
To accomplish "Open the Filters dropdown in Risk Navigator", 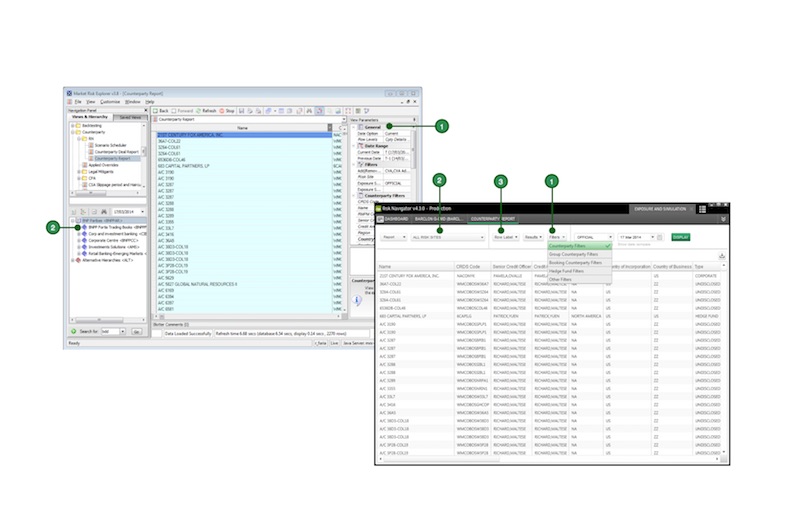I will pos(556,237).
